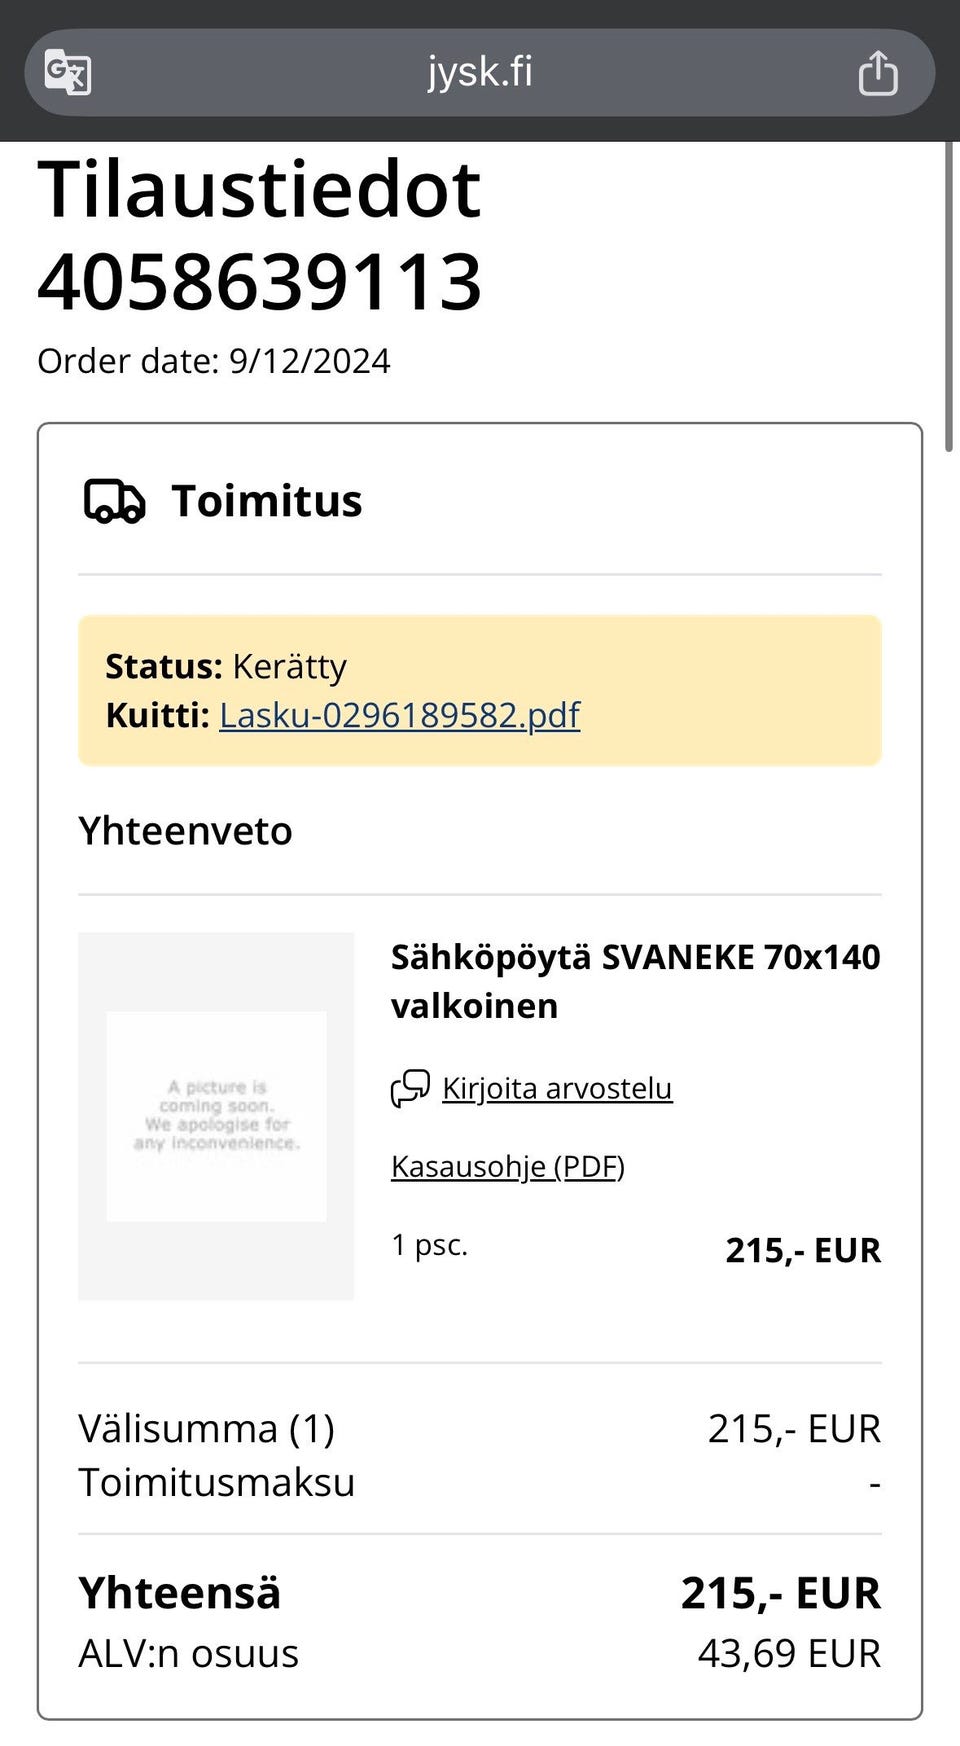Click the ALV:n osuus amount 43,69 EUR

(789, 1653)
